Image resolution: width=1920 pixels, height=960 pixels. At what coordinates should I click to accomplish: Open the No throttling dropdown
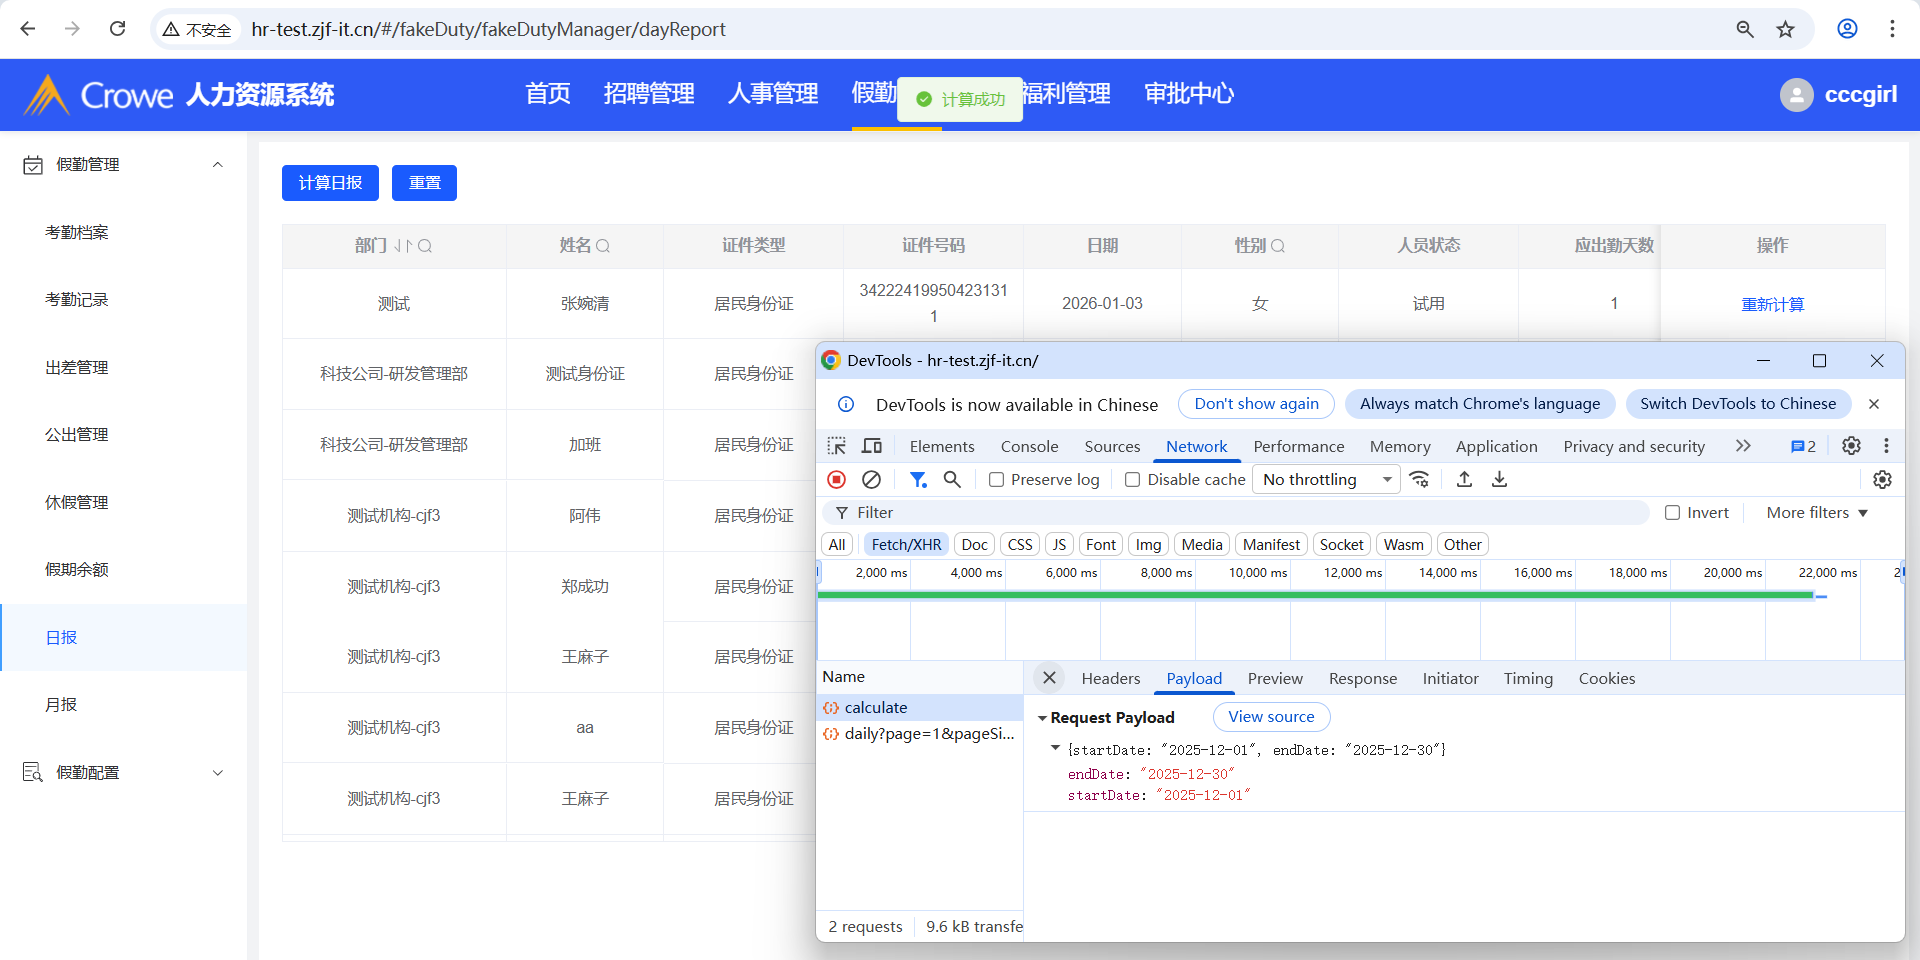[1327, 480]
